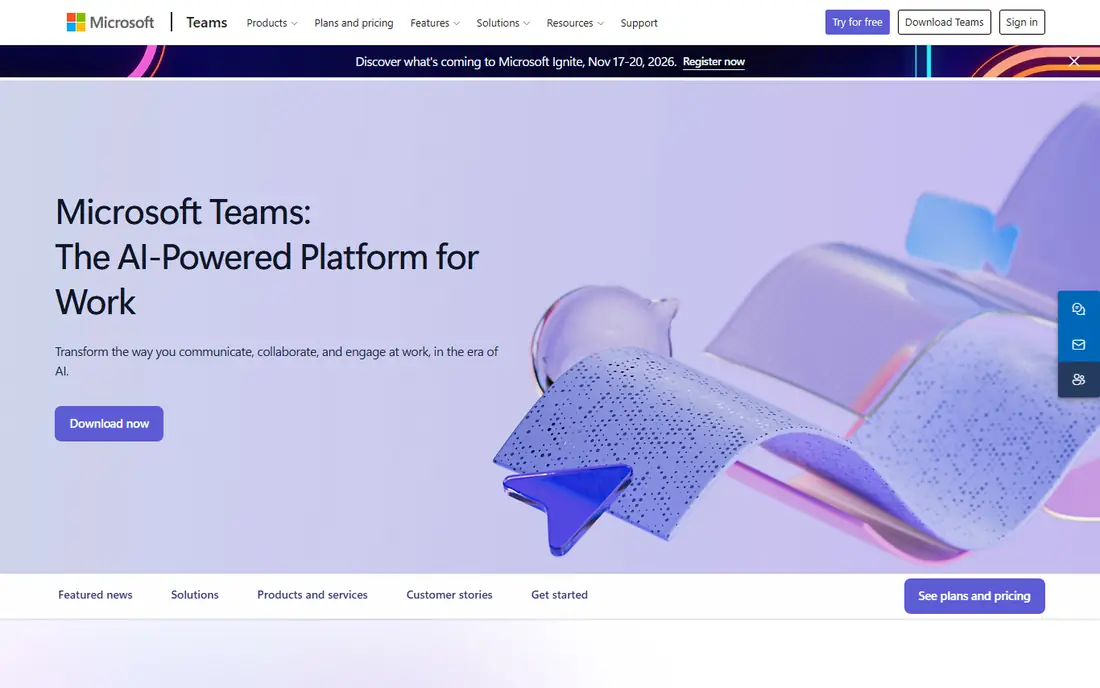
Task: Jump to Customer stories section
Action: point(449,595)
